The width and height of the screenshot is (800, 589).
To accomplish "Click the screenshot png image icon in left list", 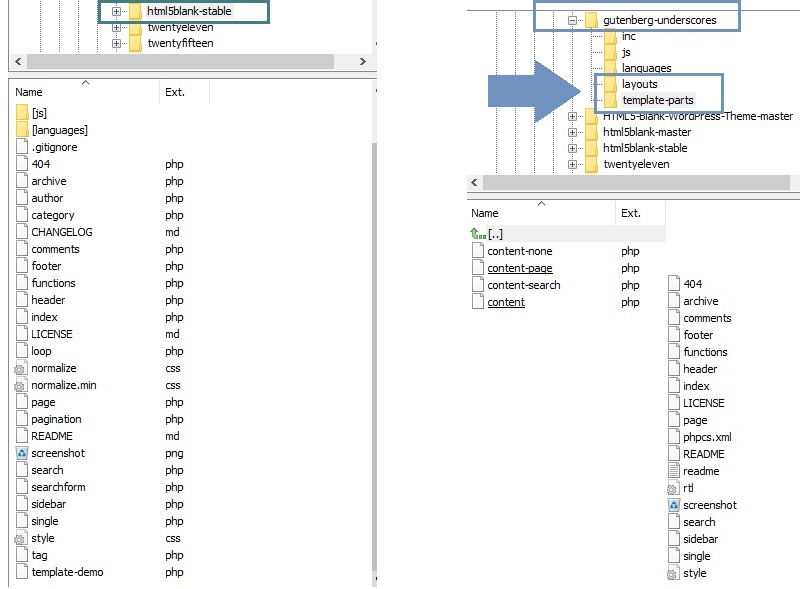I will [x=21, y=453].
